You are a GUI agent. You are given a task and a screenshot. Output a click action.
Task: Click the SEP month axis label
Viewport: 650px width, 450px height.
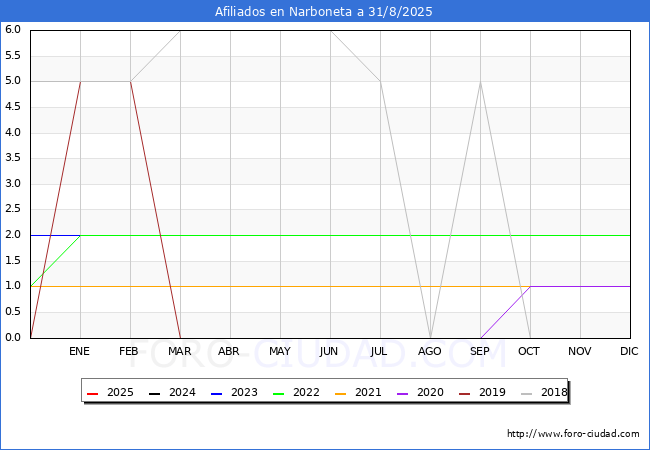click(480, 352)
